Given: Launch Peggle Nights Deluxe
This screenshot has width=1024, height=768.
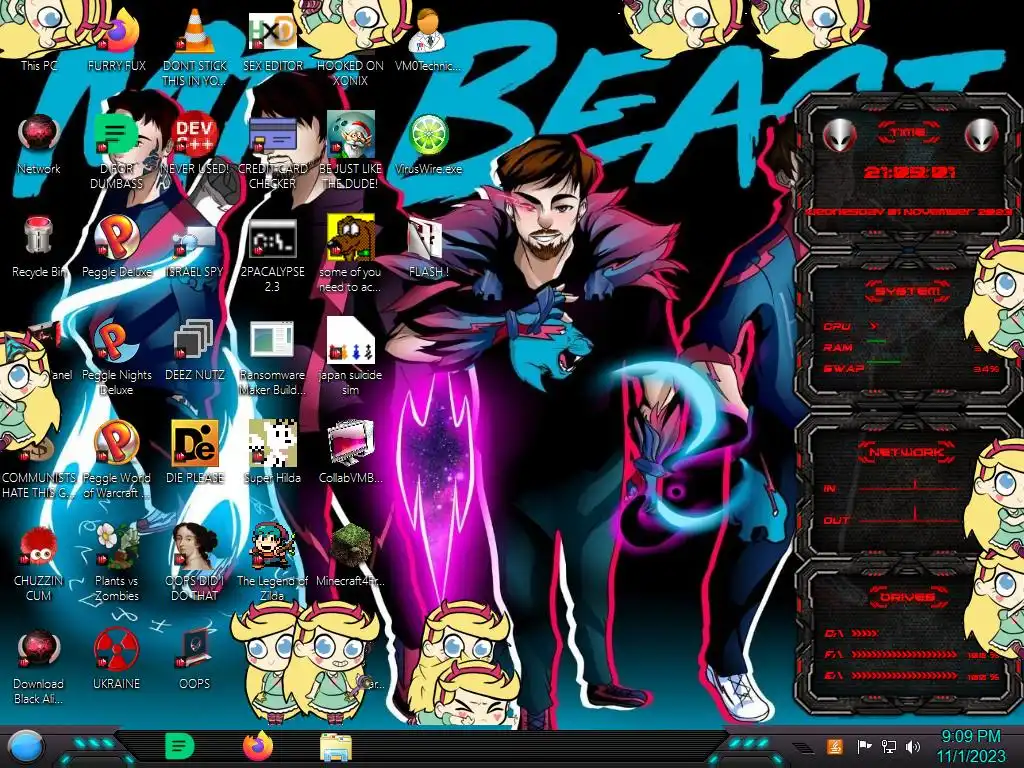Looking at the screenshot, I should click(116, 358).
